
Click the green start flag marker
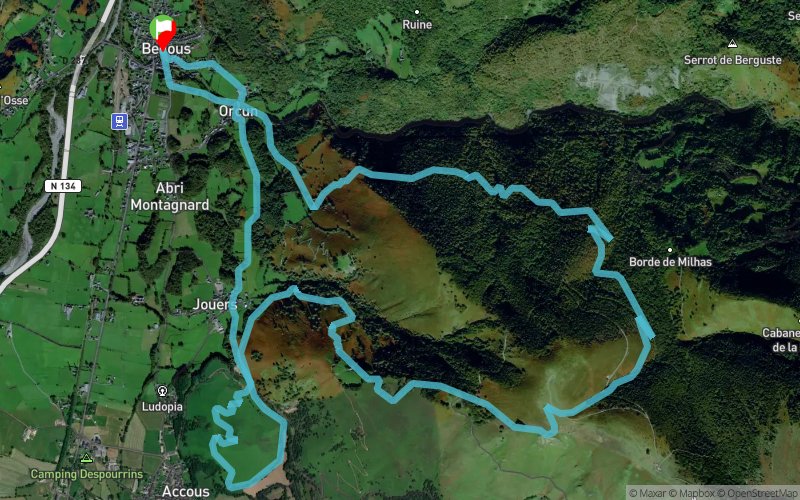tap(158, 26)
